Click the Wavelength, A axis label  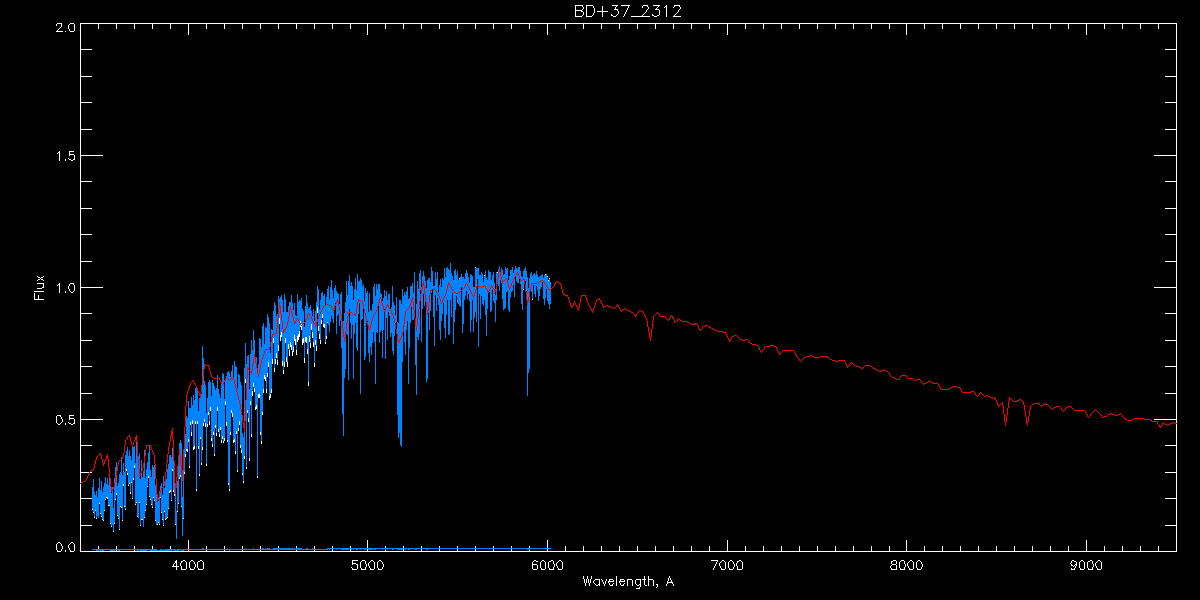(628, 581)
